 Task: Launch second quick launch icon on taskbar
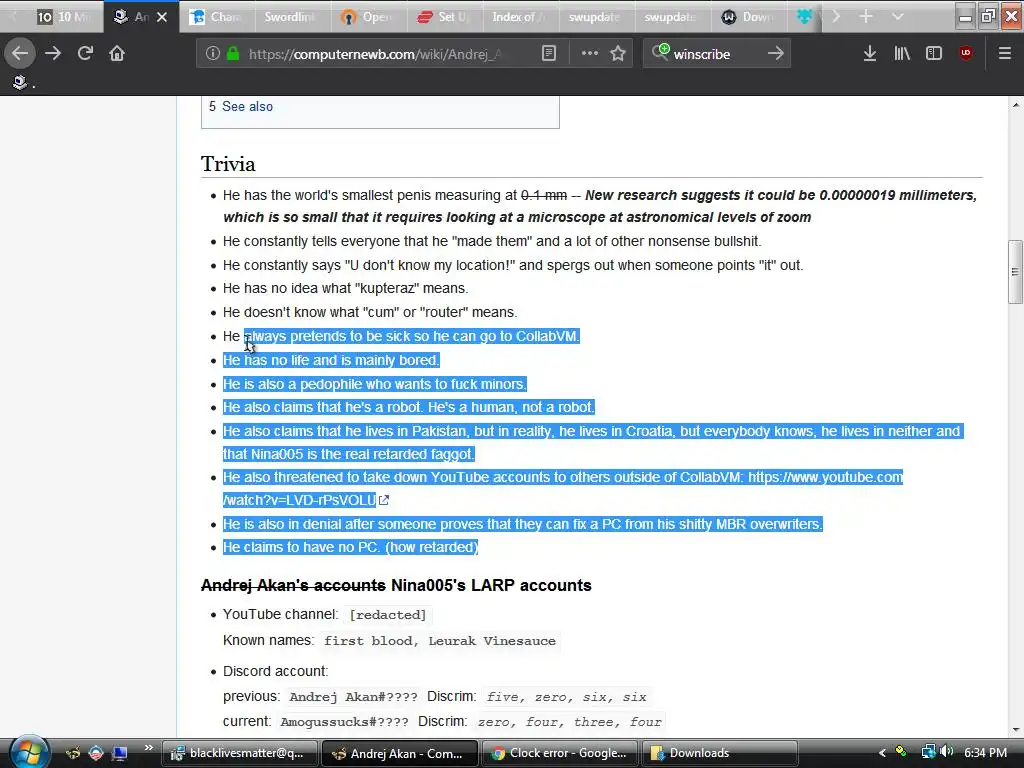tap(96, 753)
